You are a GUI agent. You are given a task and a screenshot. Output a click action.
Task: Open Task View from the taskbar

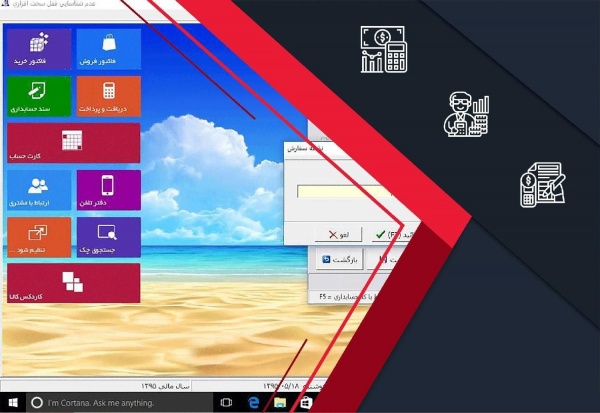coord(226,403)
